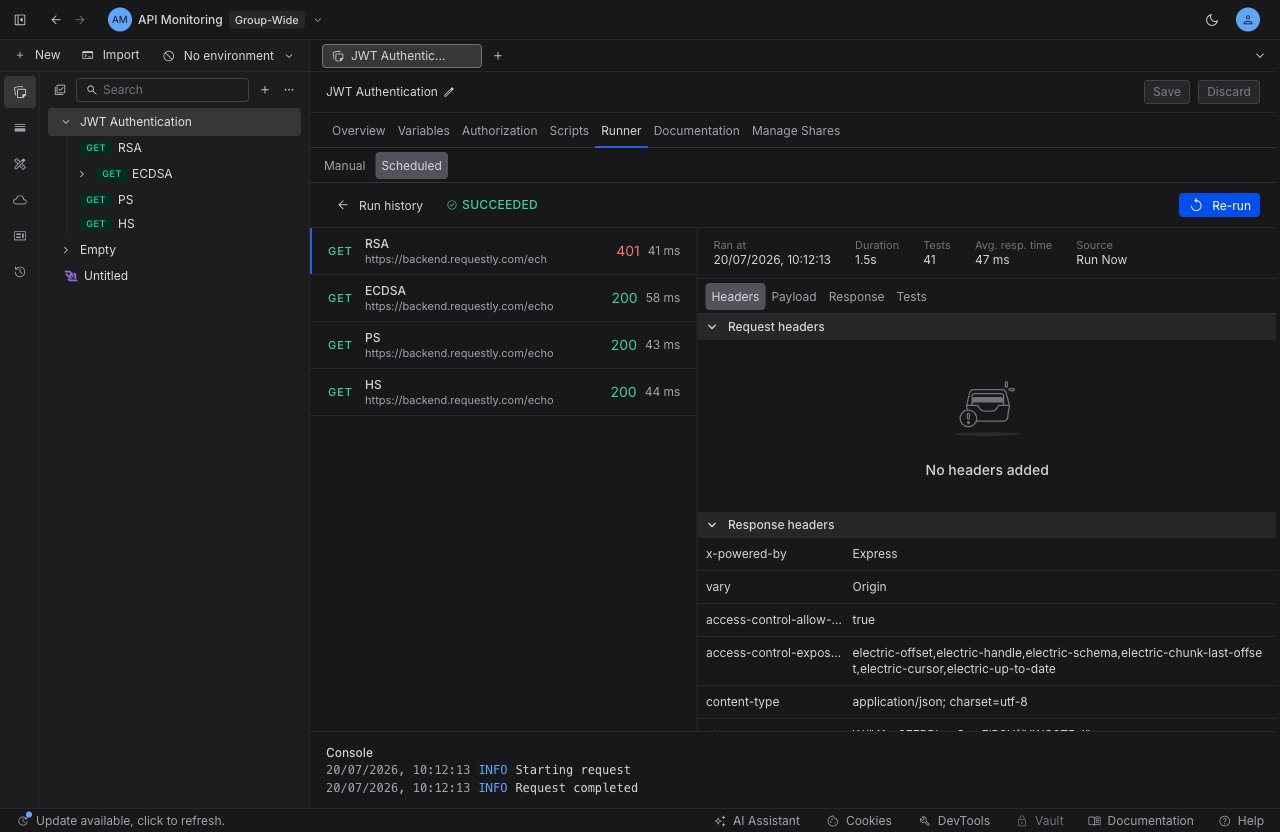Select the Headers tab

click(x=735, y=297)
